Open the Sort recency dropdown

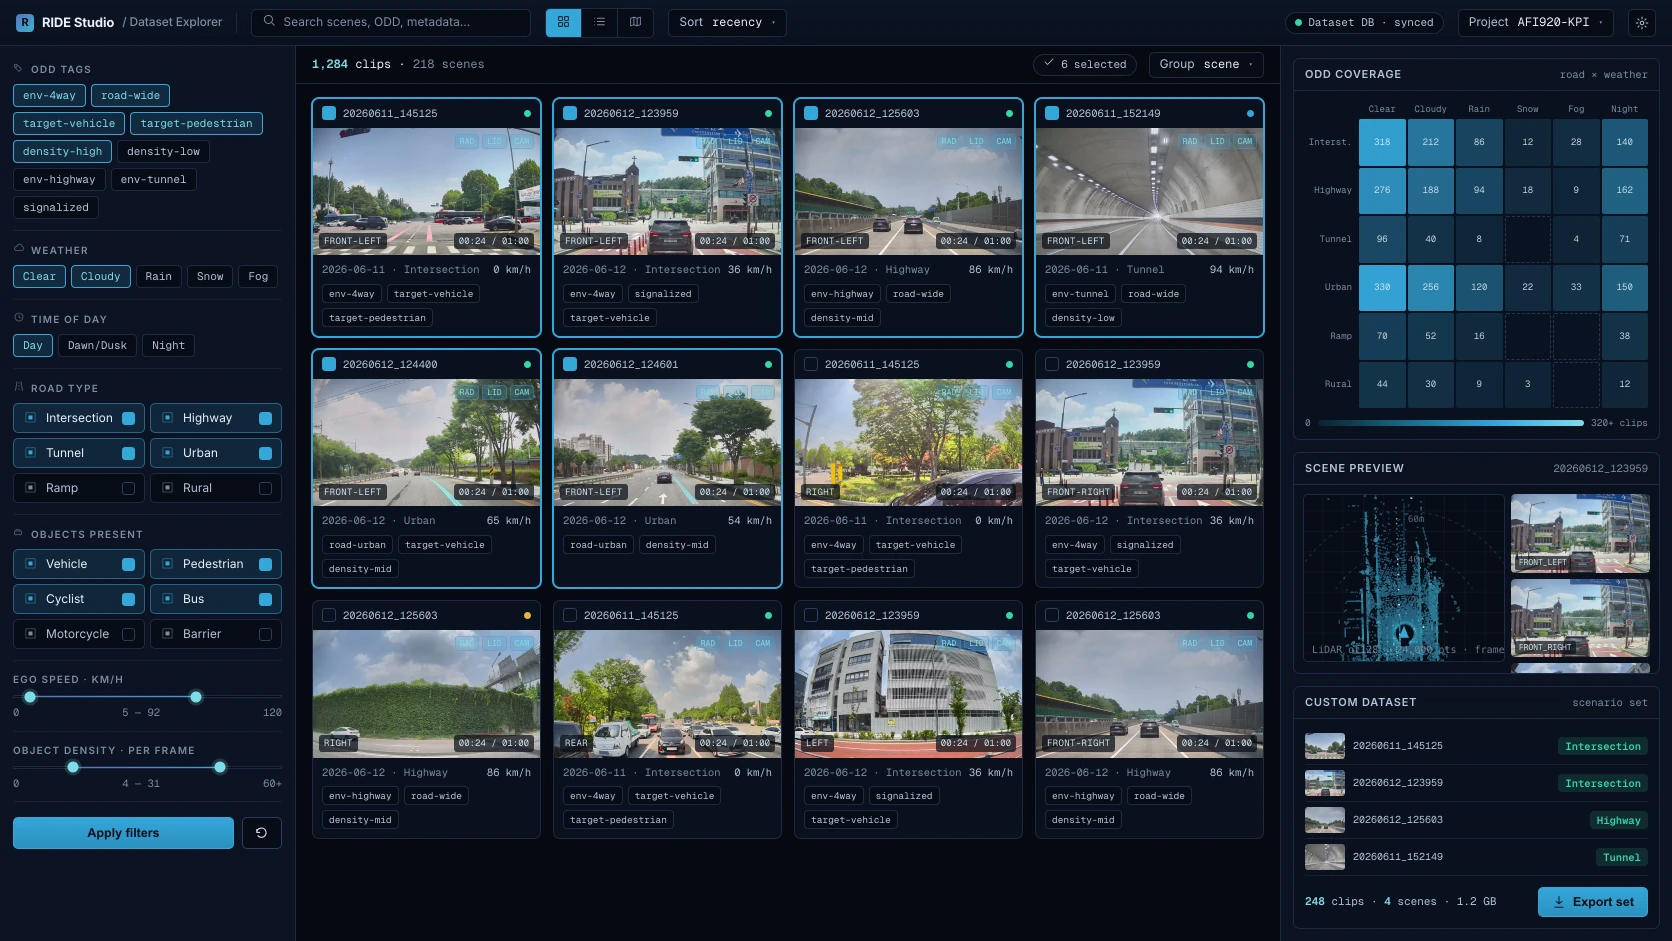point(727,22)
